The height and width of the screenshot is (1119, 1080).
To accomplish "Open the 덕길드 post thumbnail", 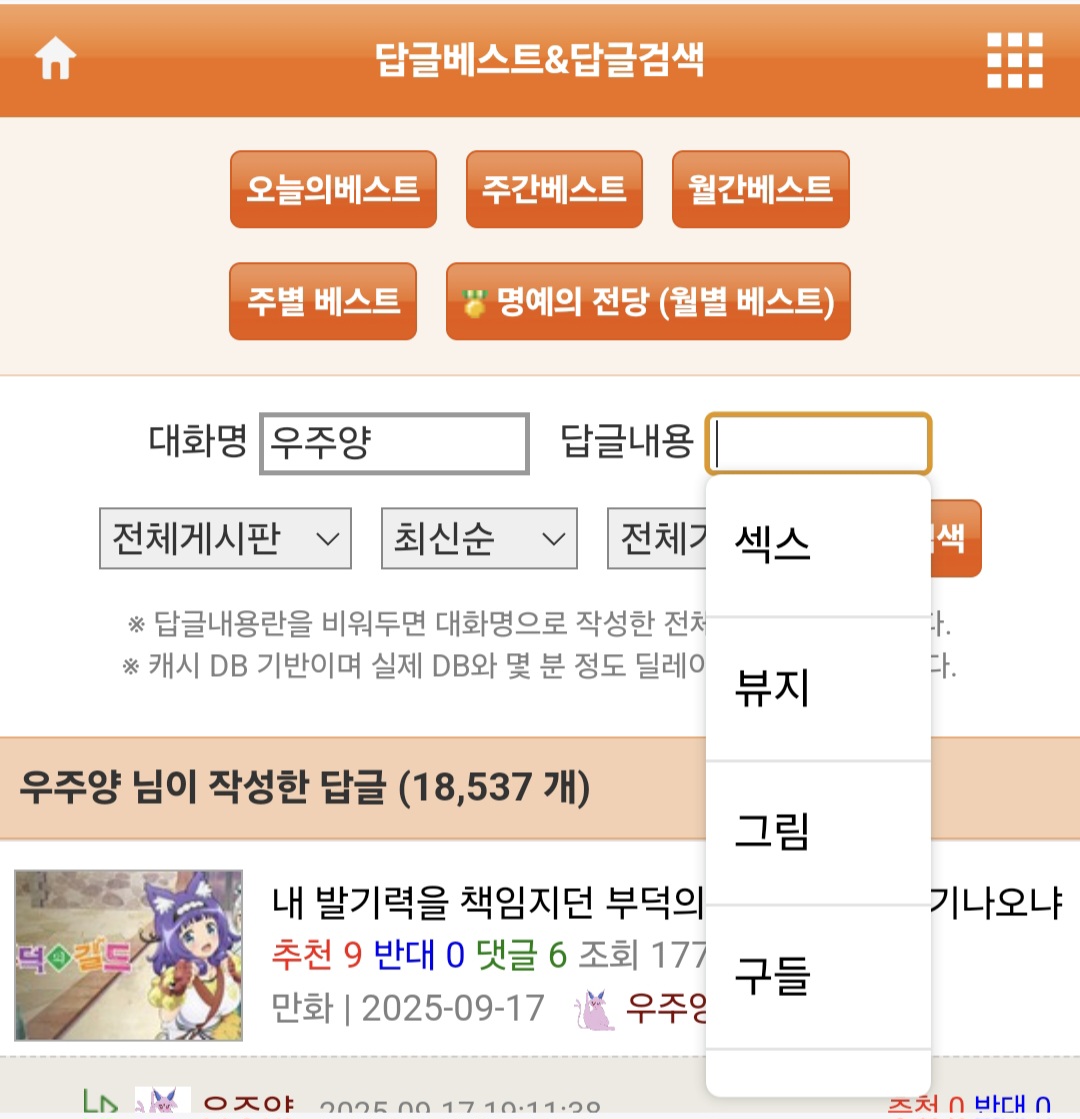I will click(128, 955).
